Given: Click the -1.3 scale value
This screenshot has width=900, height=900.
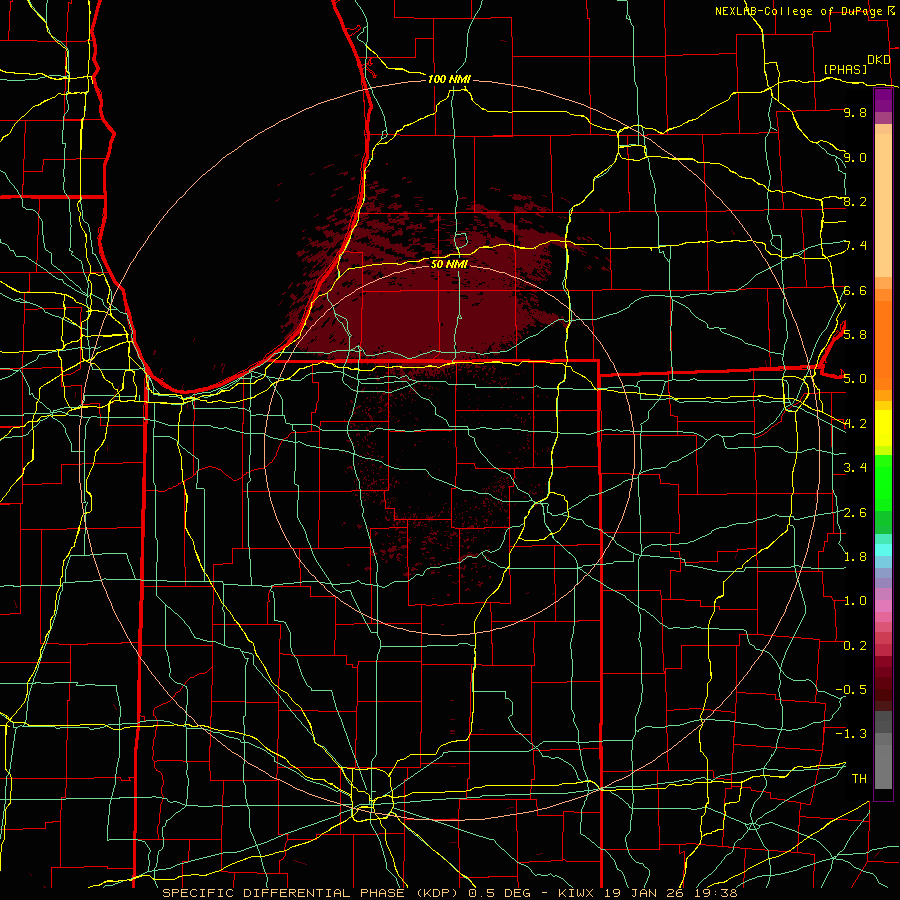Looking at the screenshot, I should click(x=851, y=734).
